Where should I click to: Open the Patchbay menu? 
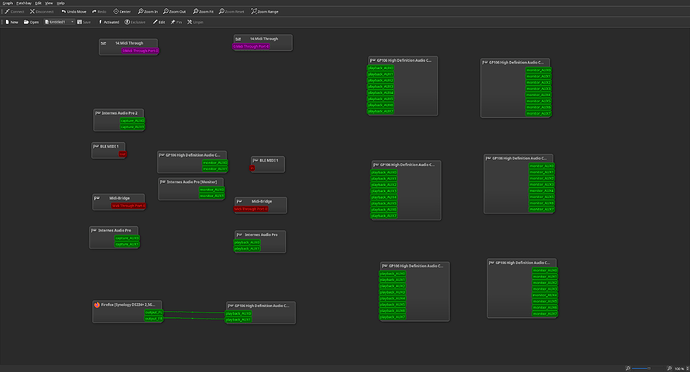pyautogui.click(x=24, y=3)
